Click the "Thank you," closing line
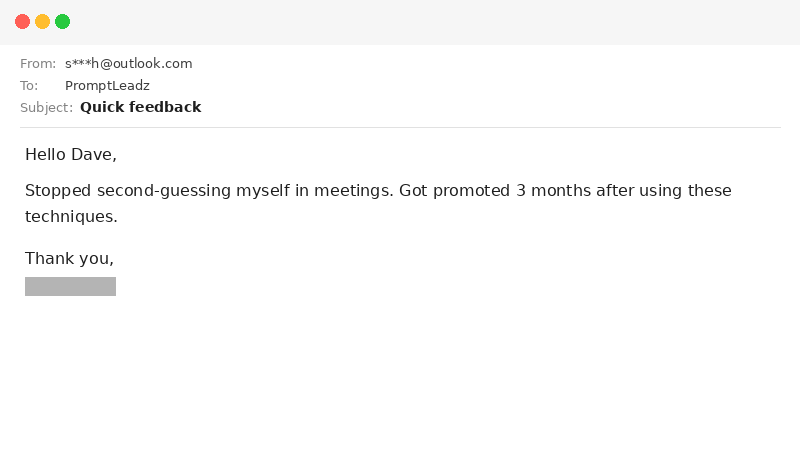The width and height of the screenshot is (800, 450). pos(69,259)
